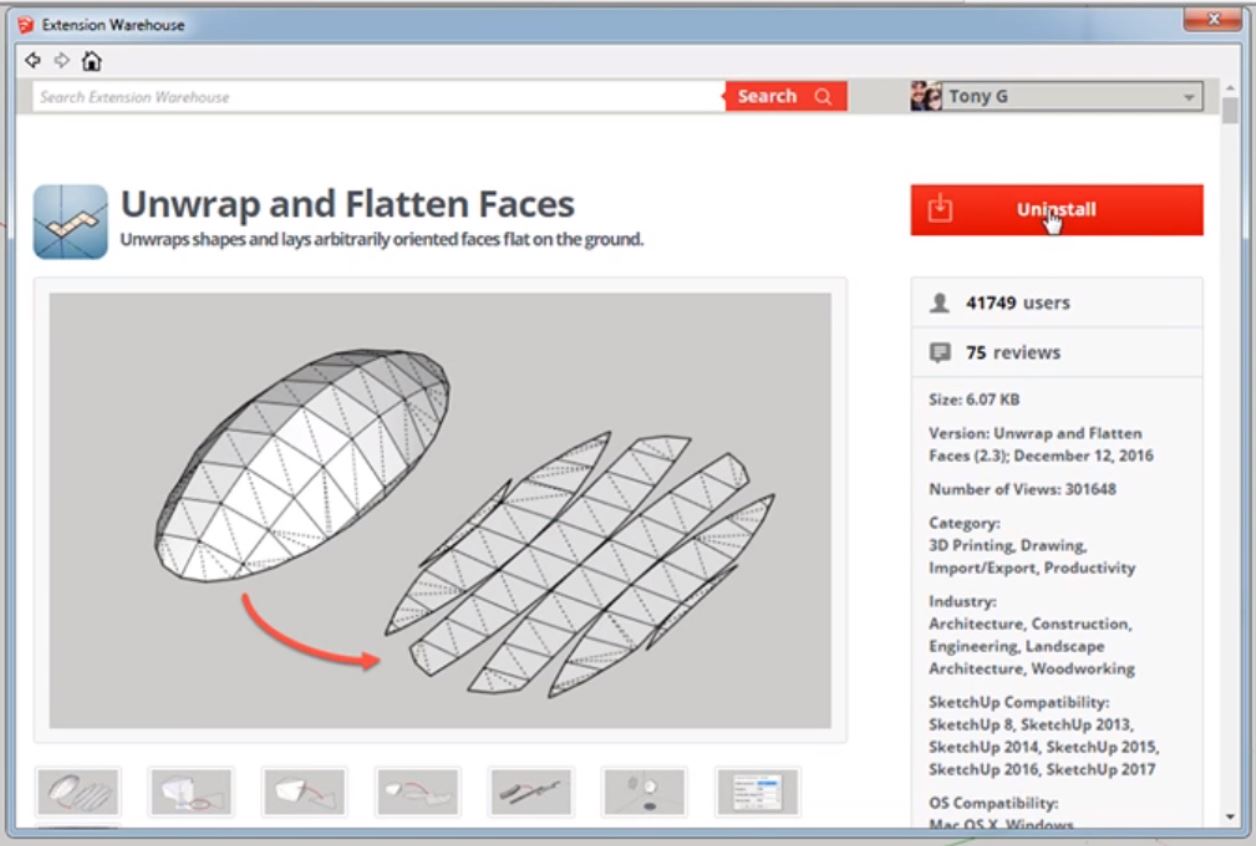Click the user silhouette icon beside users count

point(939,303)
